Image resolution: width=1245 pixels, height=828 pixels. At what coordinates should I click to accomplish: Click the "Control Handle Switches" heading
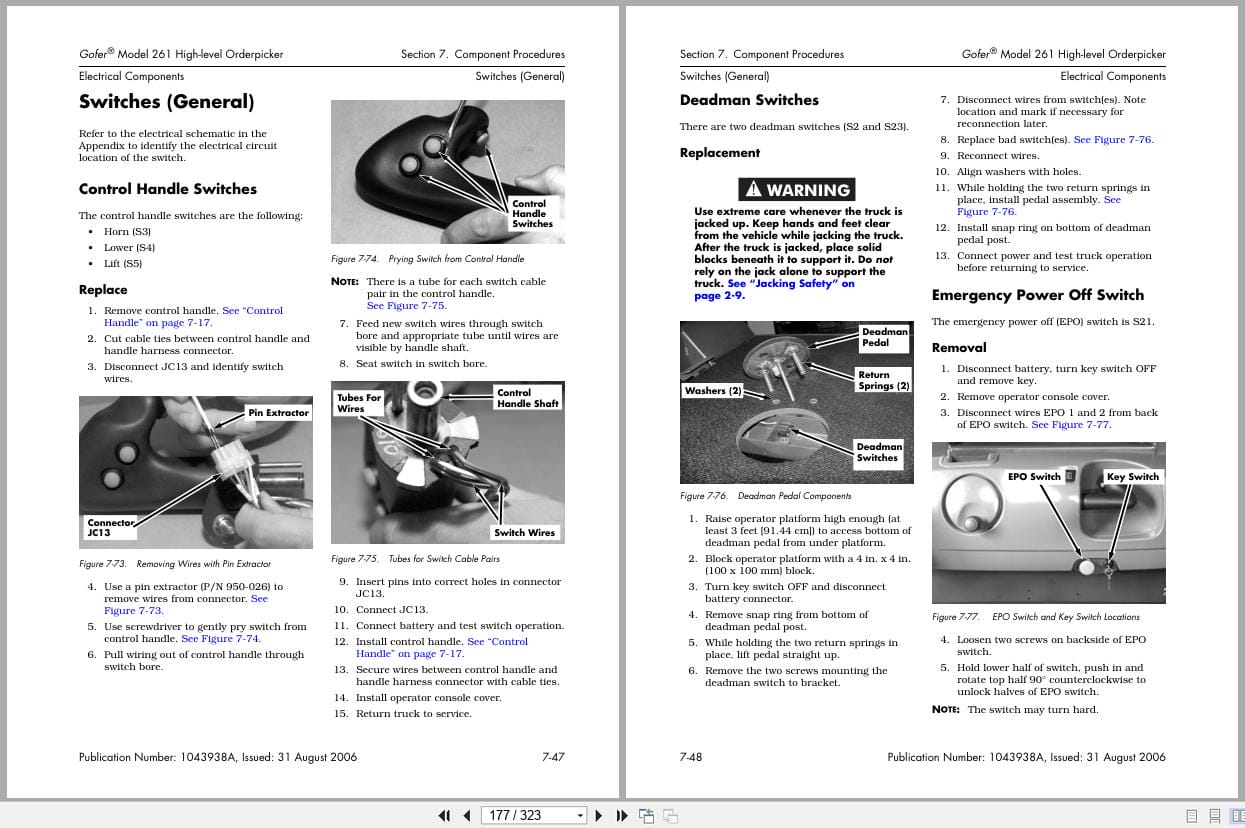coord(168,188)
